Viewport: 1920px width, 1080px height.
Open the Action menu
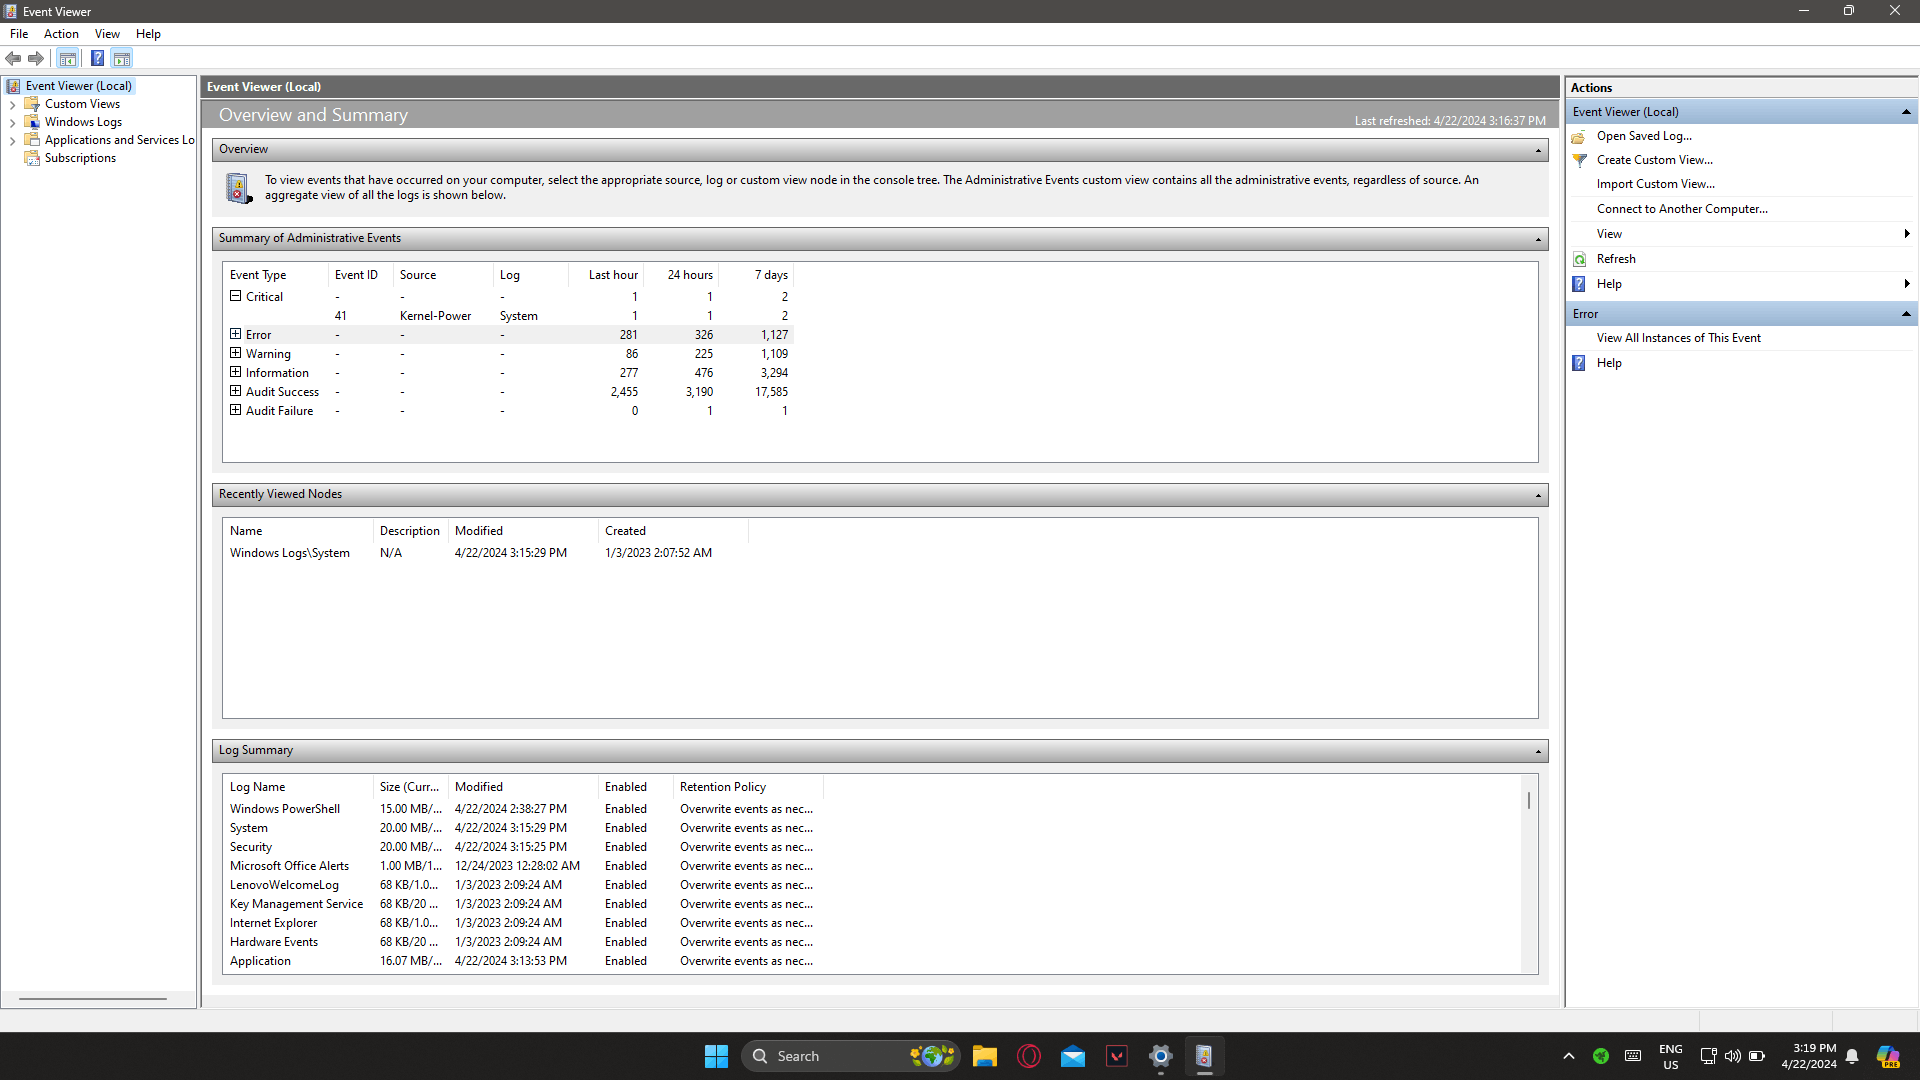[x=61, y=34]
